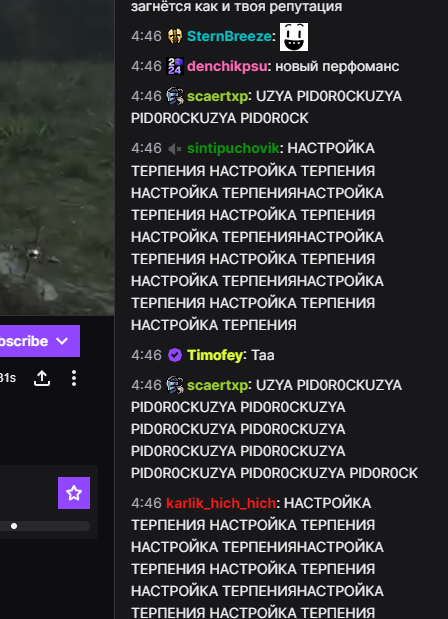Screen dimensions: 448x619
Task: Click denchikpsu's 2024 badge icon
Action: 175,66
